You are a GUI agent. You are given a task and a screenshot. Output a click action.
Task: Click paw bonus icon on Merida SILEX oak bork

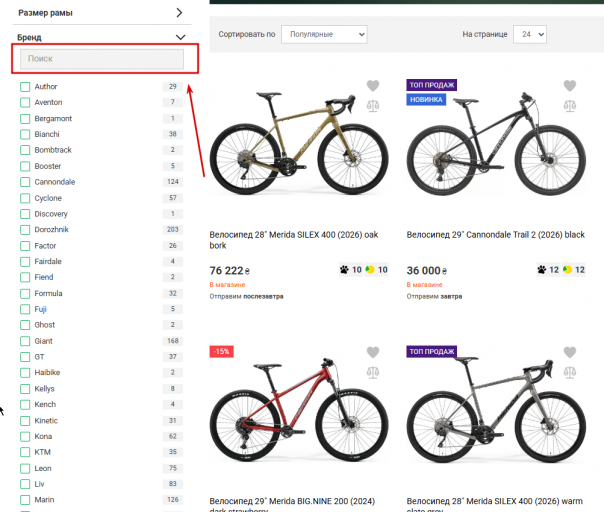[344, 270]
